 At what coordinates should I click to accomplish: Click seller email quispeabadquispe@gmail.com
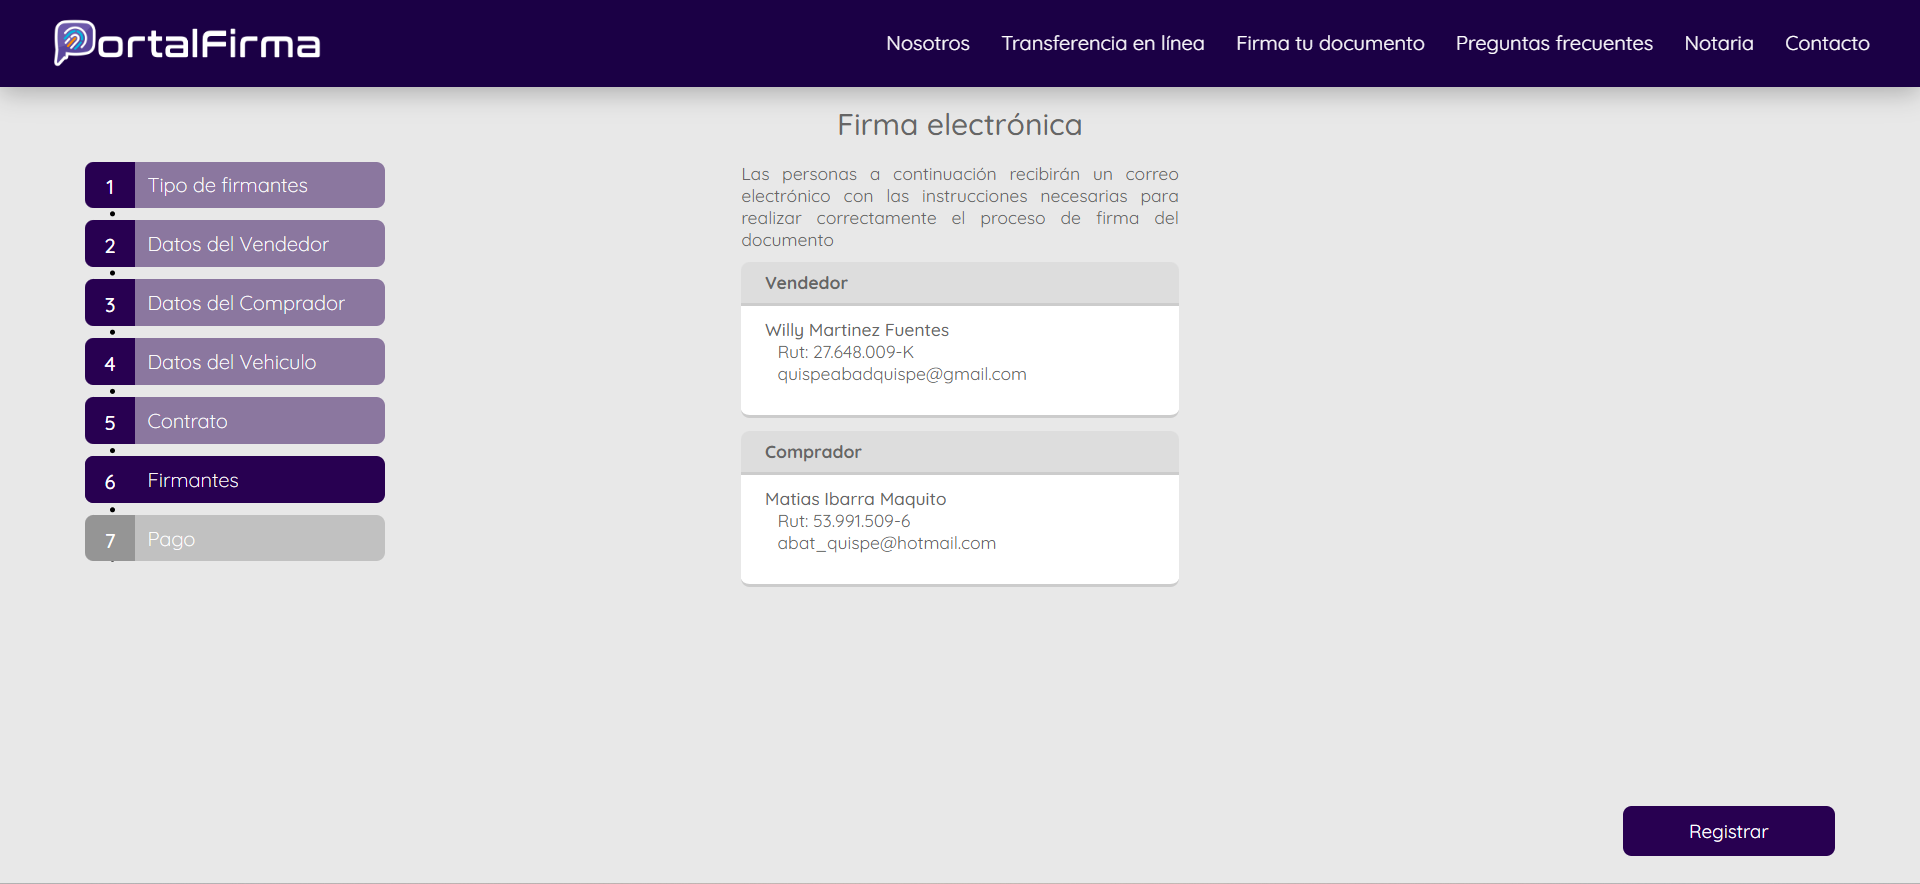(x=901, y=374)
